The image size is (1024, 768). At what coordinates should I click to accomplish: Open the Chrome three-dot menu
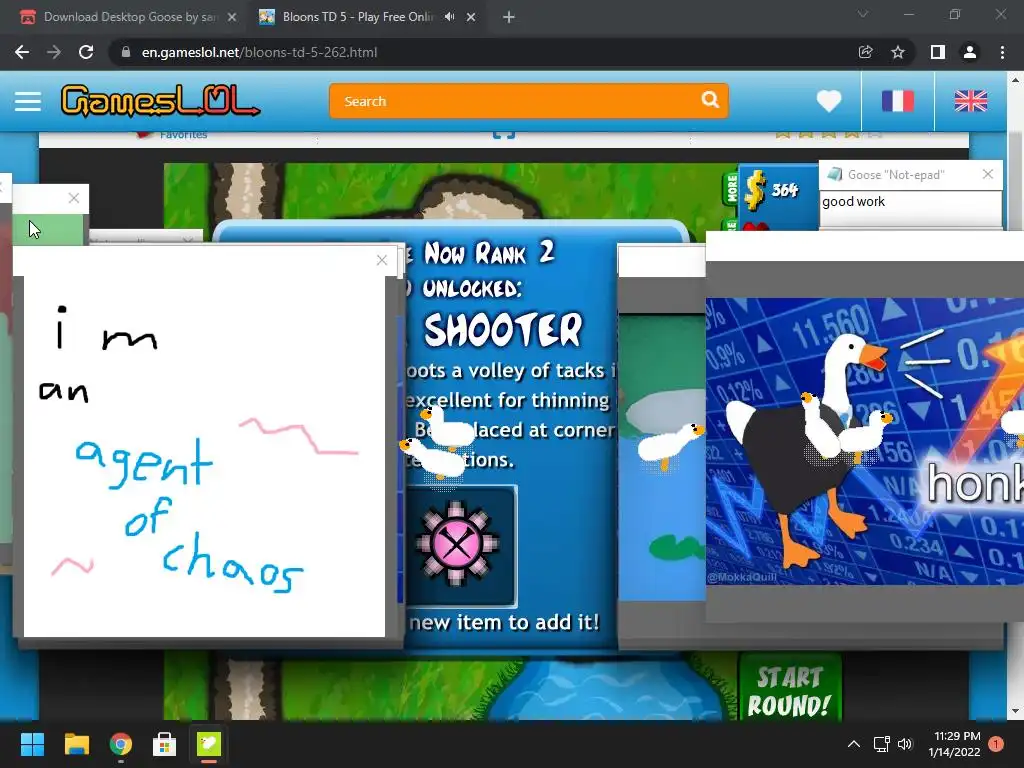tap(1002, 52)
